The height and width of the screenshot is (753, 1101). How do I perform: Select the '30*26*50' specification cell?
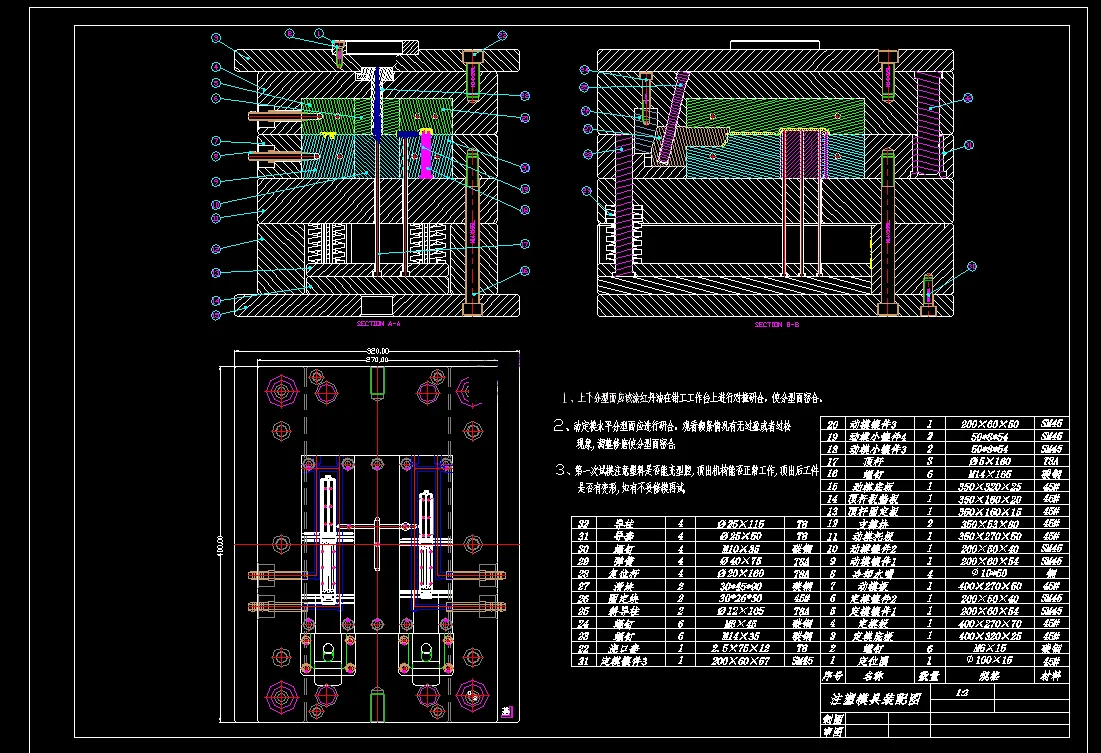(740, 598)
